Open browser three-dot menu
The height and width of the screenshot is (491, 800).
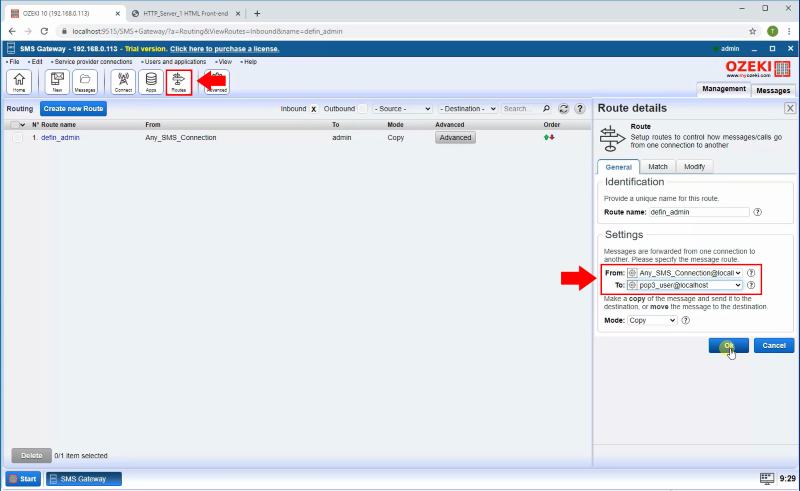(789, 31)
